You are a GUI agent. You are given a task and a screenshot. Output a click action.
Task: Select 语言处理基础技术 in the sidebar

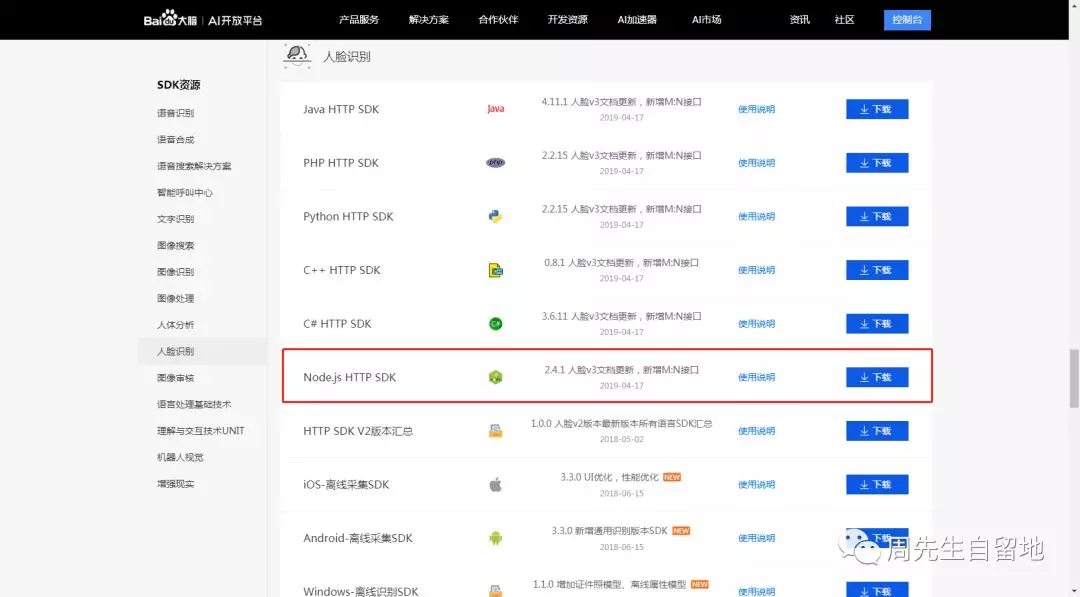194,404
